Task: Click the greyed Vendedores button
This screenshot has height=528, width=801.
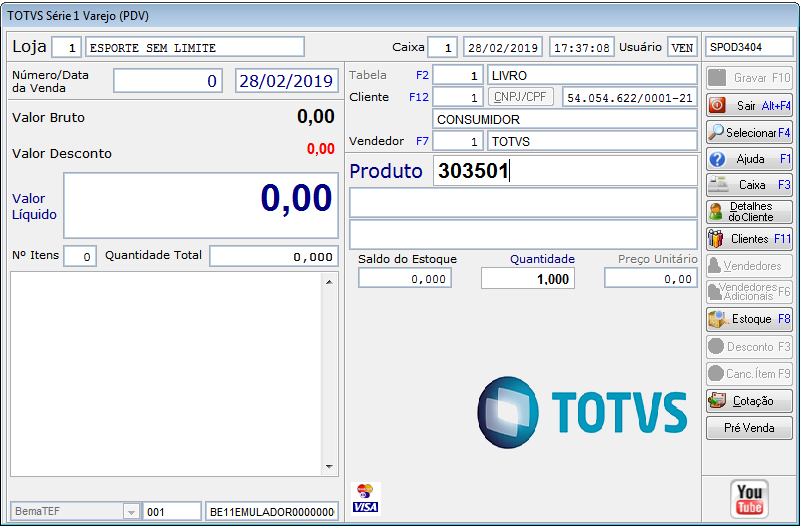Action: 749,266
